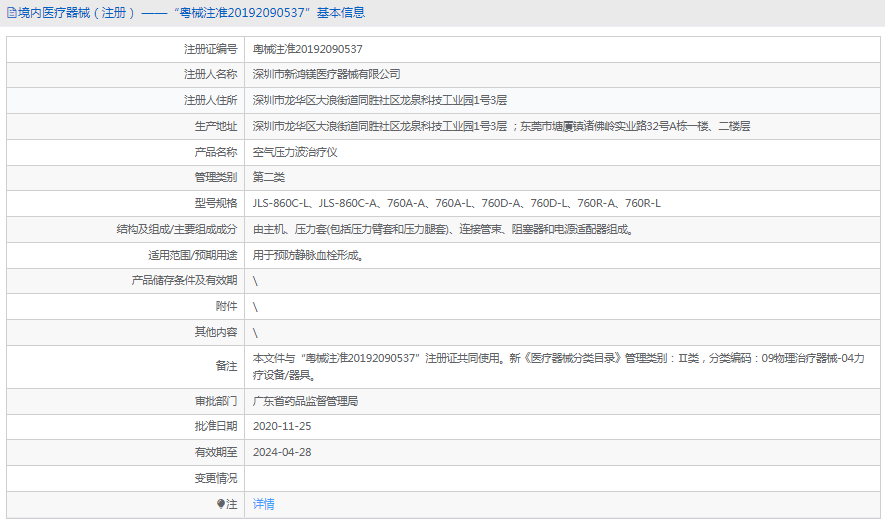This screenshot has width=885, height=525.
Task: Select product name 空气压力波治疗仪
Action: (295, 152)
